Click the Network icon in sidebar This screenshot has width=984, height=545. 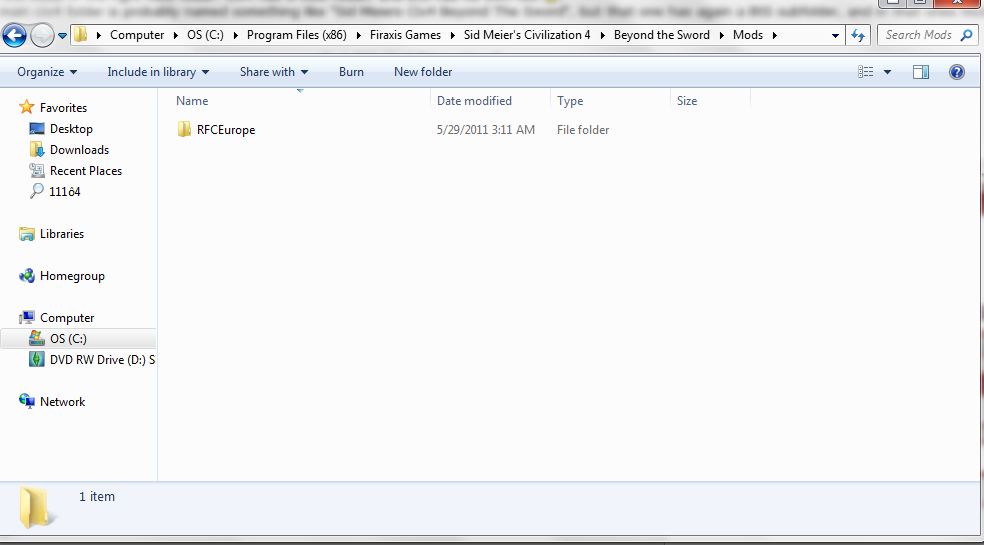point(26,401)
